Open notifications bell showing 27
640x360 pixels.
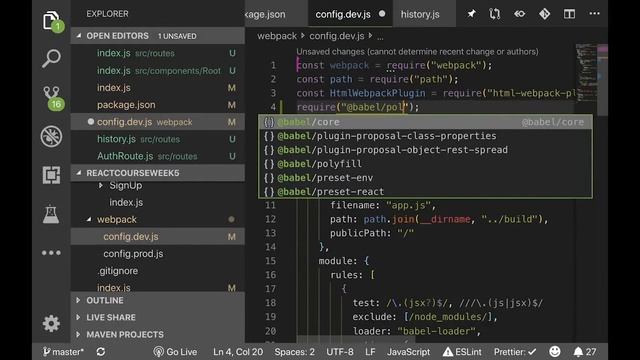coord(585,351)
